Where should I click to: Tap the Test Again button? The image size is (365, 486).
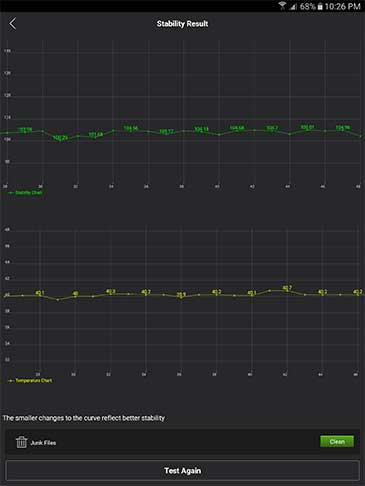point(182,471)
